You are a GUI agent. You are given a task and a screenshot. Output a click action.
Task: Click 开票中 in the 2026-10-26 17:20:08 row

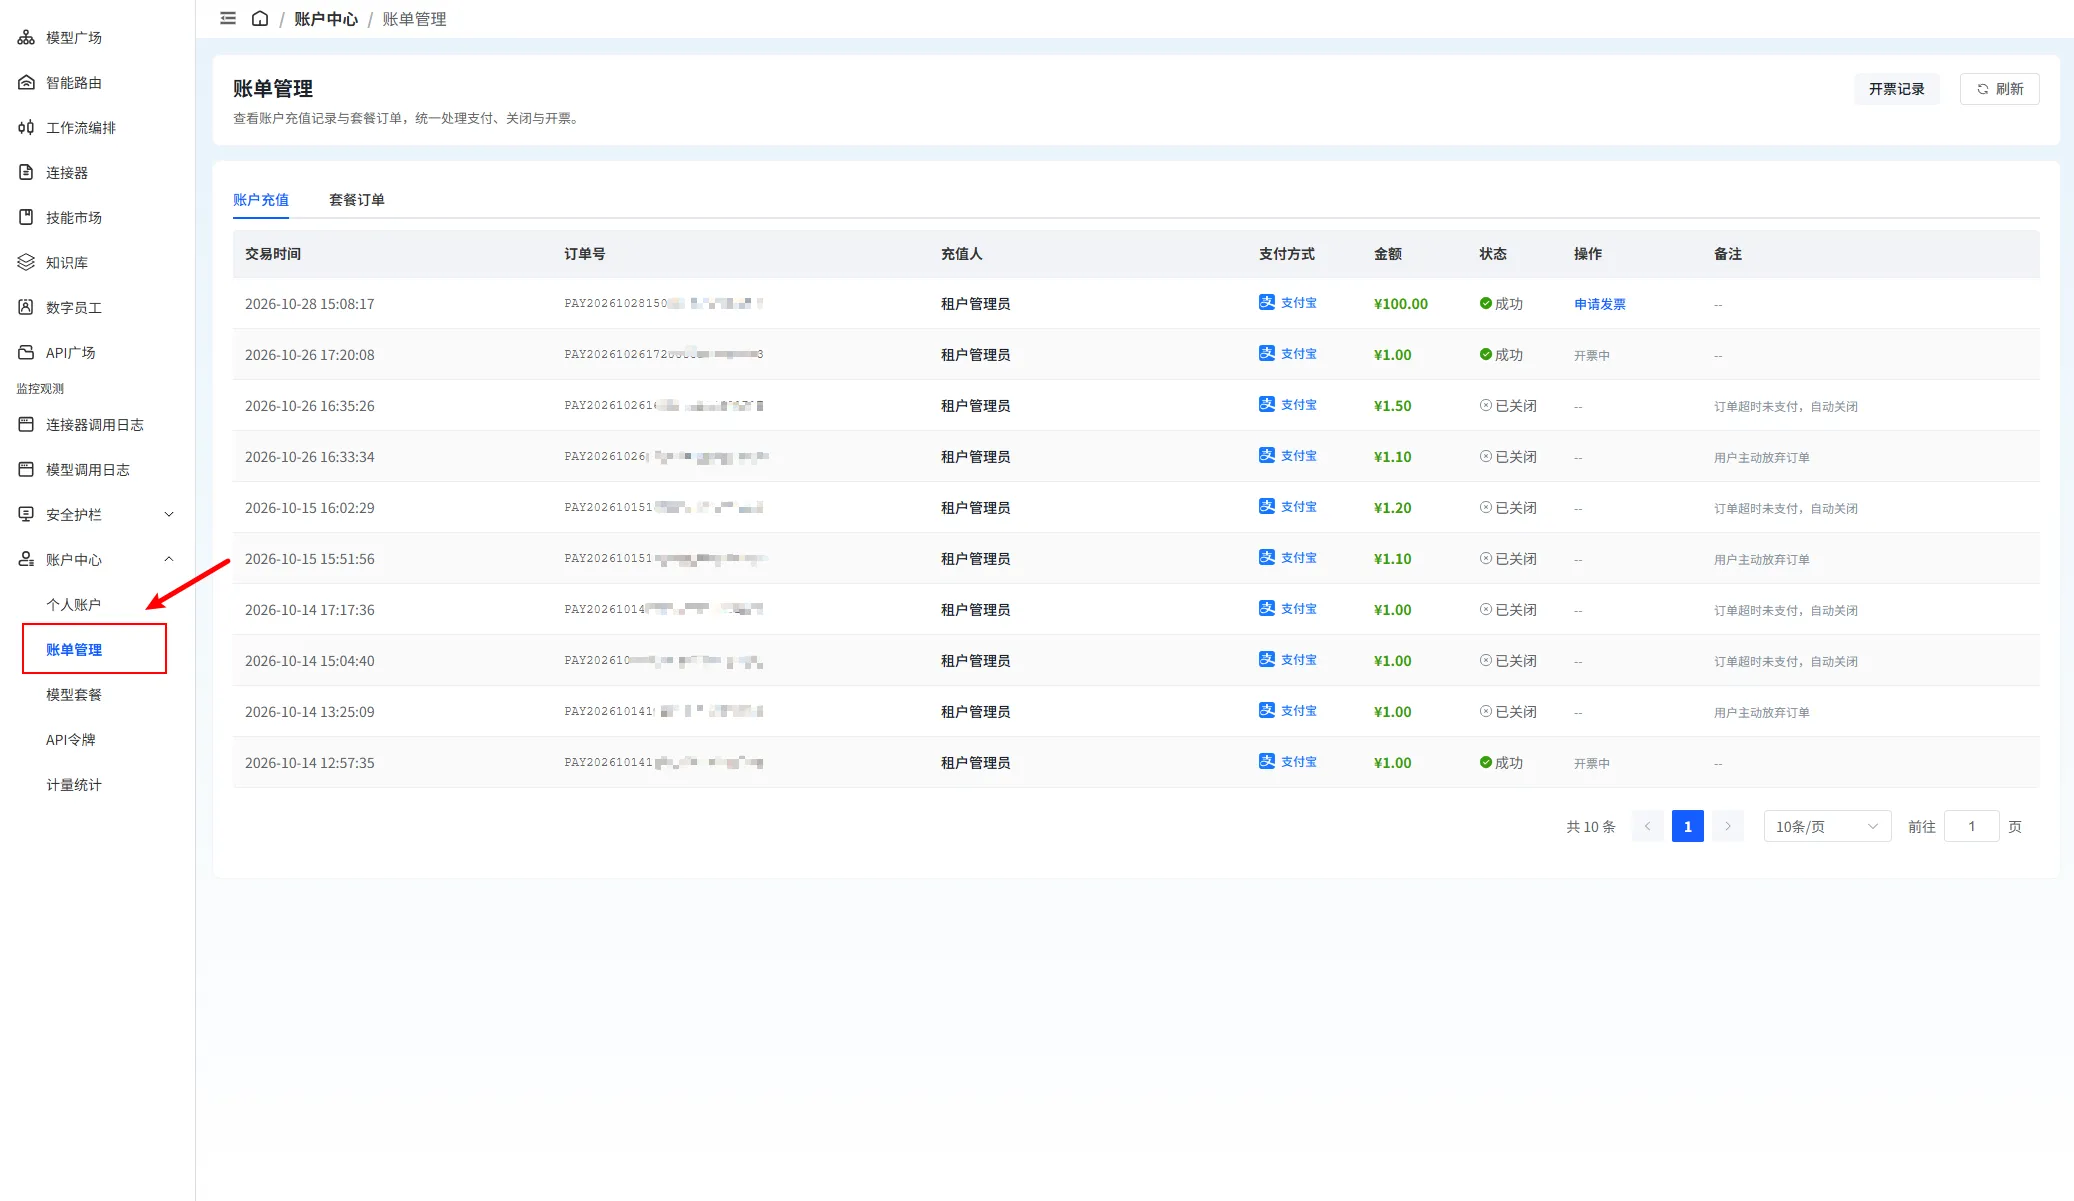point(1592,355)
